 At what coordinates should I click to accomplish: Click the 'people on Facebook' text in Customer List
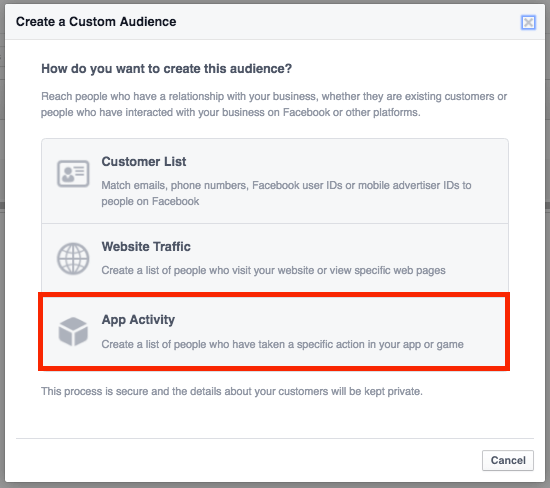(x=150, y=201)
